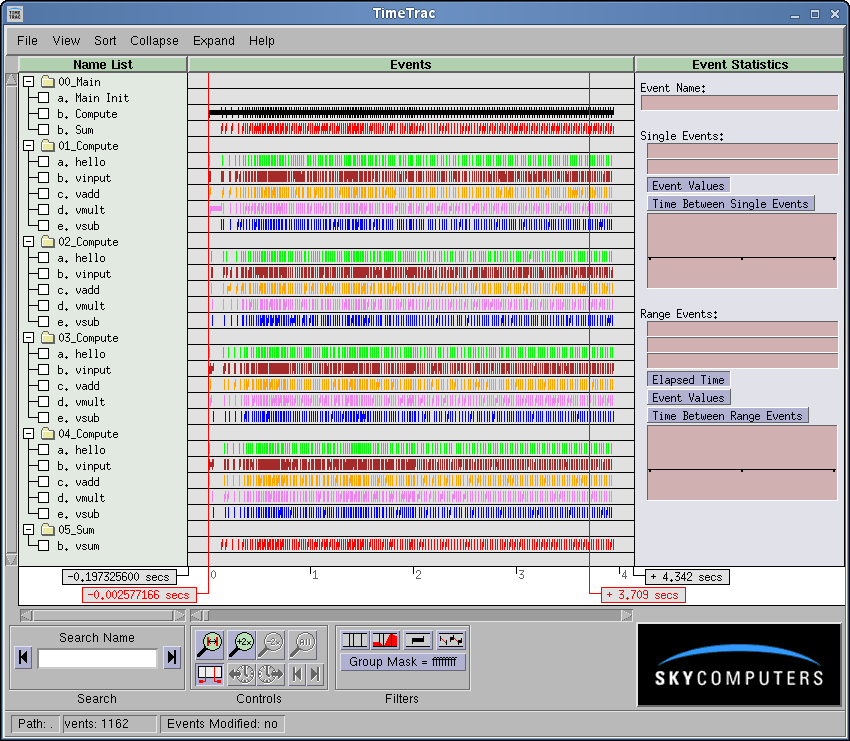Open the View menu
This screenshot has height=741, width=850.
pyautogui.click(x=66, y=41)
